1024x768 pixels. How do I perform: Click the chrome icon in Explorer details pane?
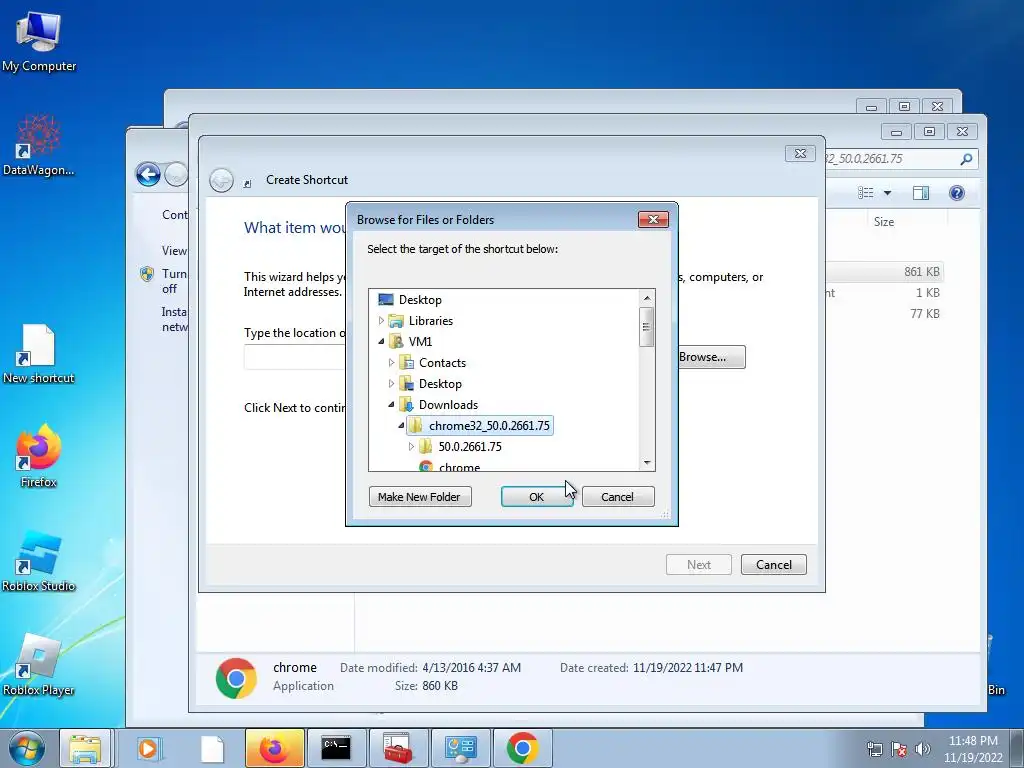point(236,678)
